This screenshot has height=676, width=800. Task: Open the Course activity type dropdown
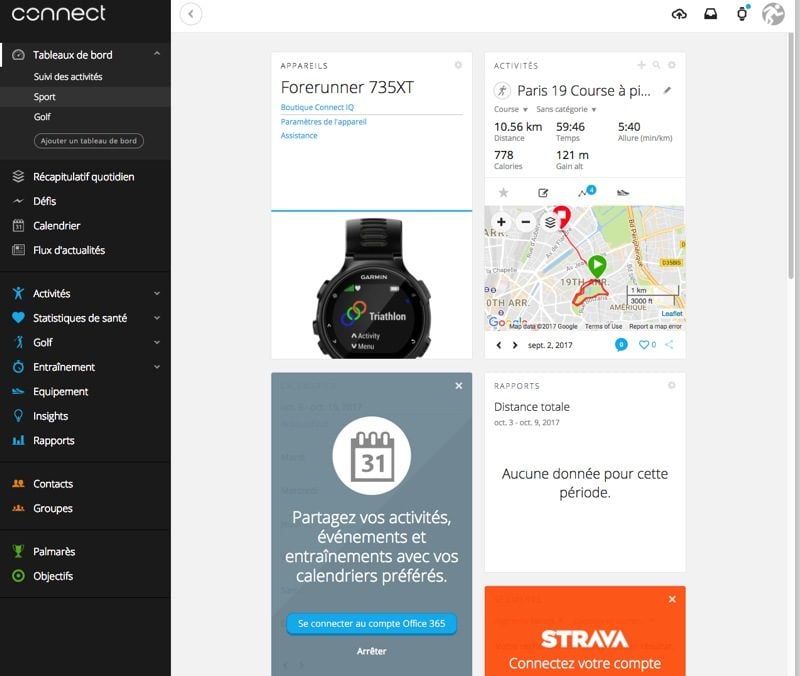click(x=510, y=109)
